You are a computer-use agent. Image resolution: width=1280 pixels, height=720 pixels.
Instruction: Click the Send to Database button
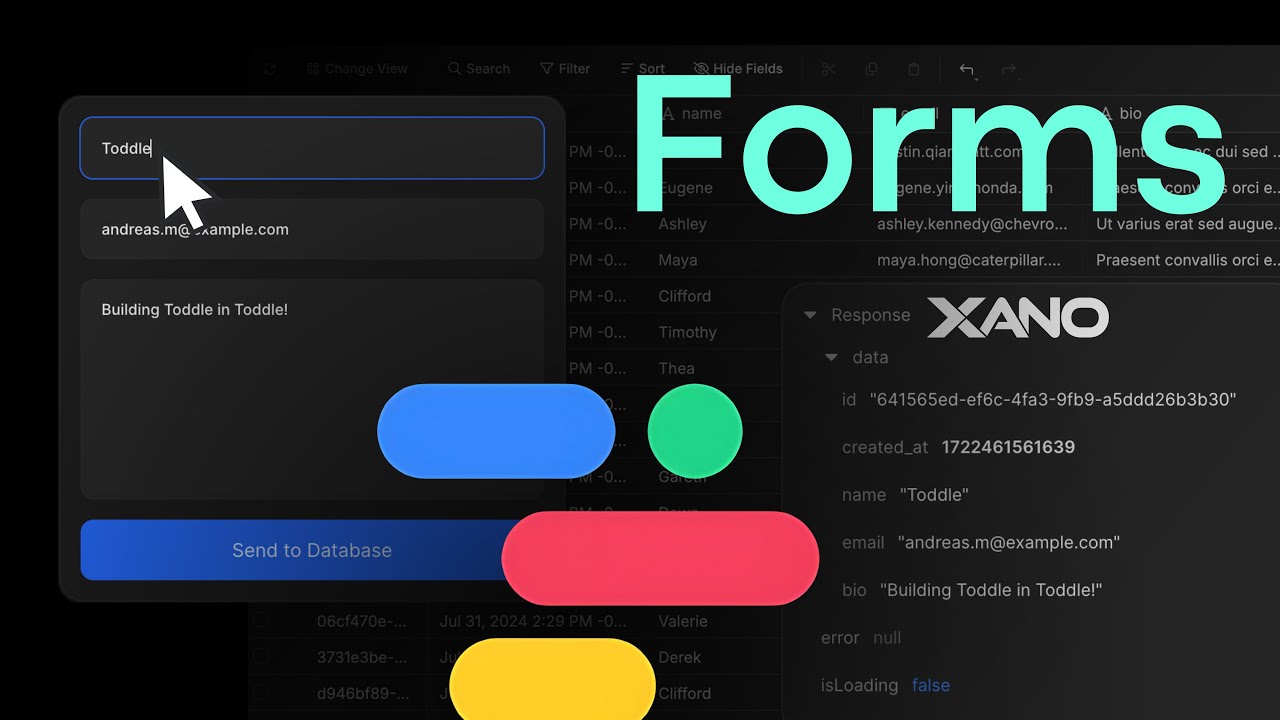[x=312, y=550]
